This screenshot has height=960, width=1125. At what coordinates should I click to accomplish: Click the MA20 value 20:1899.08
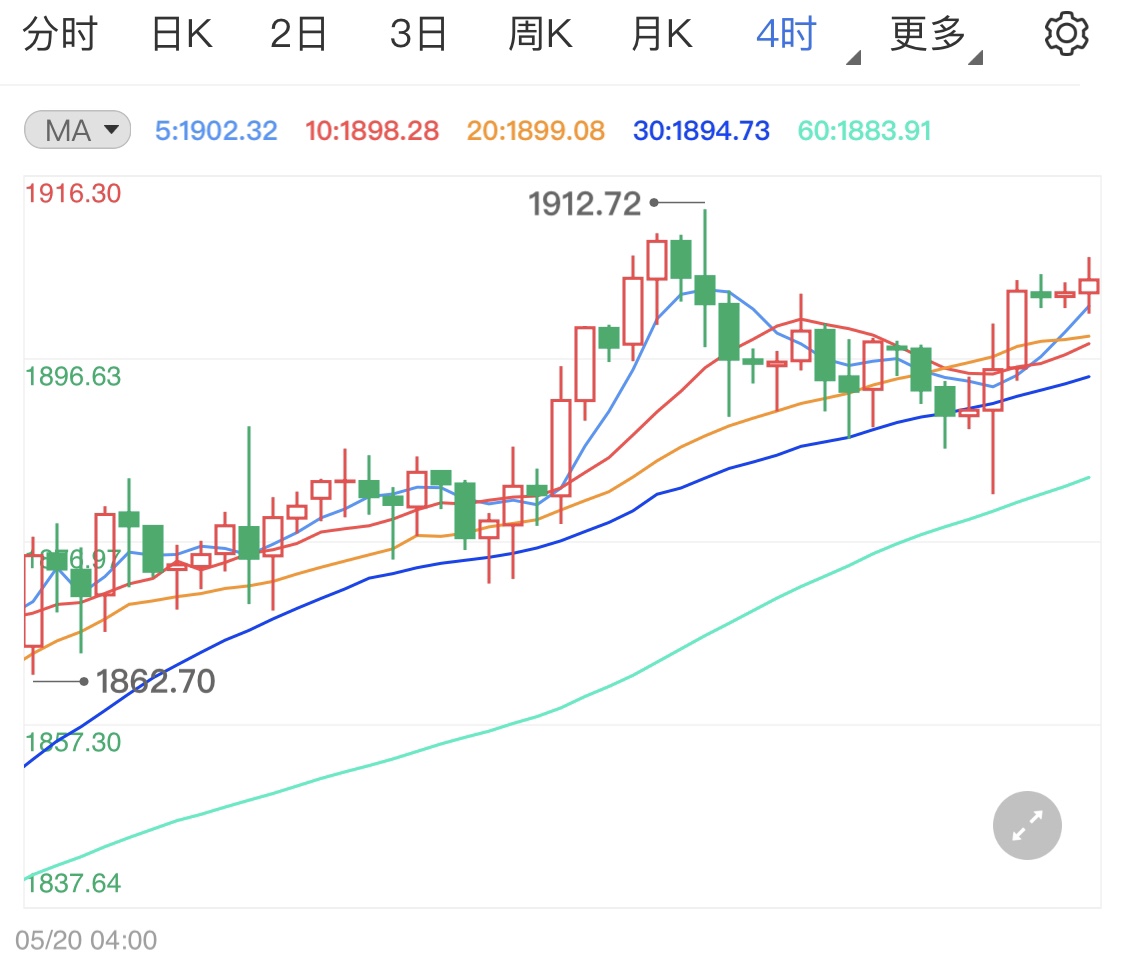point(535,131)
